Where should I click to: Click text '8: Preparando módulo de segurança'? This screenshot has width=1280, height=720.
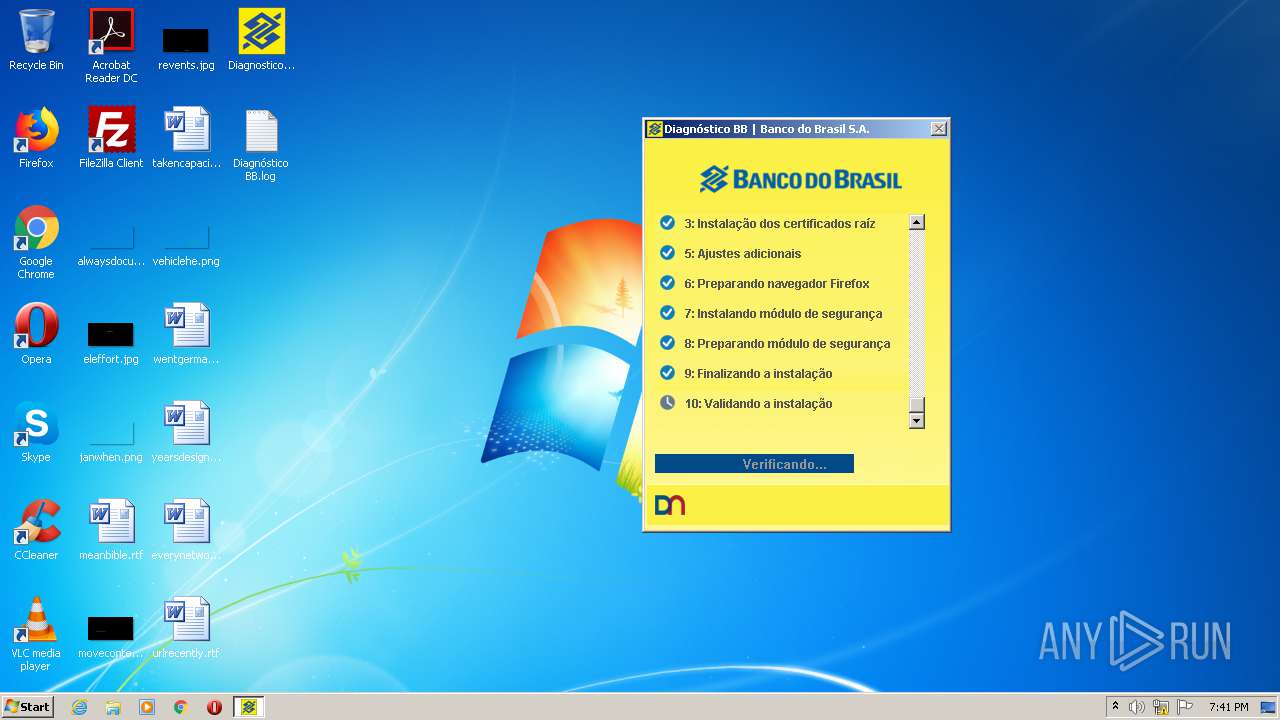tap(787, 344)
